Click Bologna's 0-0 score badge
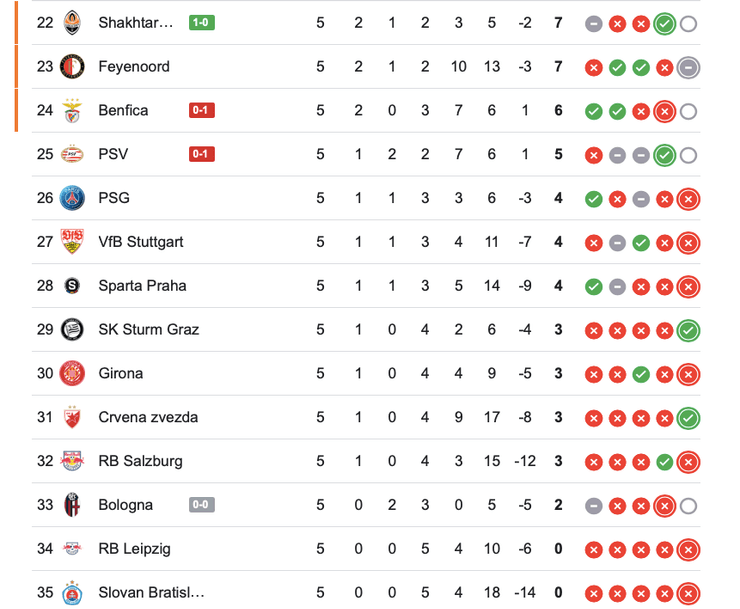740x609 pixels. tap(201, 505)
